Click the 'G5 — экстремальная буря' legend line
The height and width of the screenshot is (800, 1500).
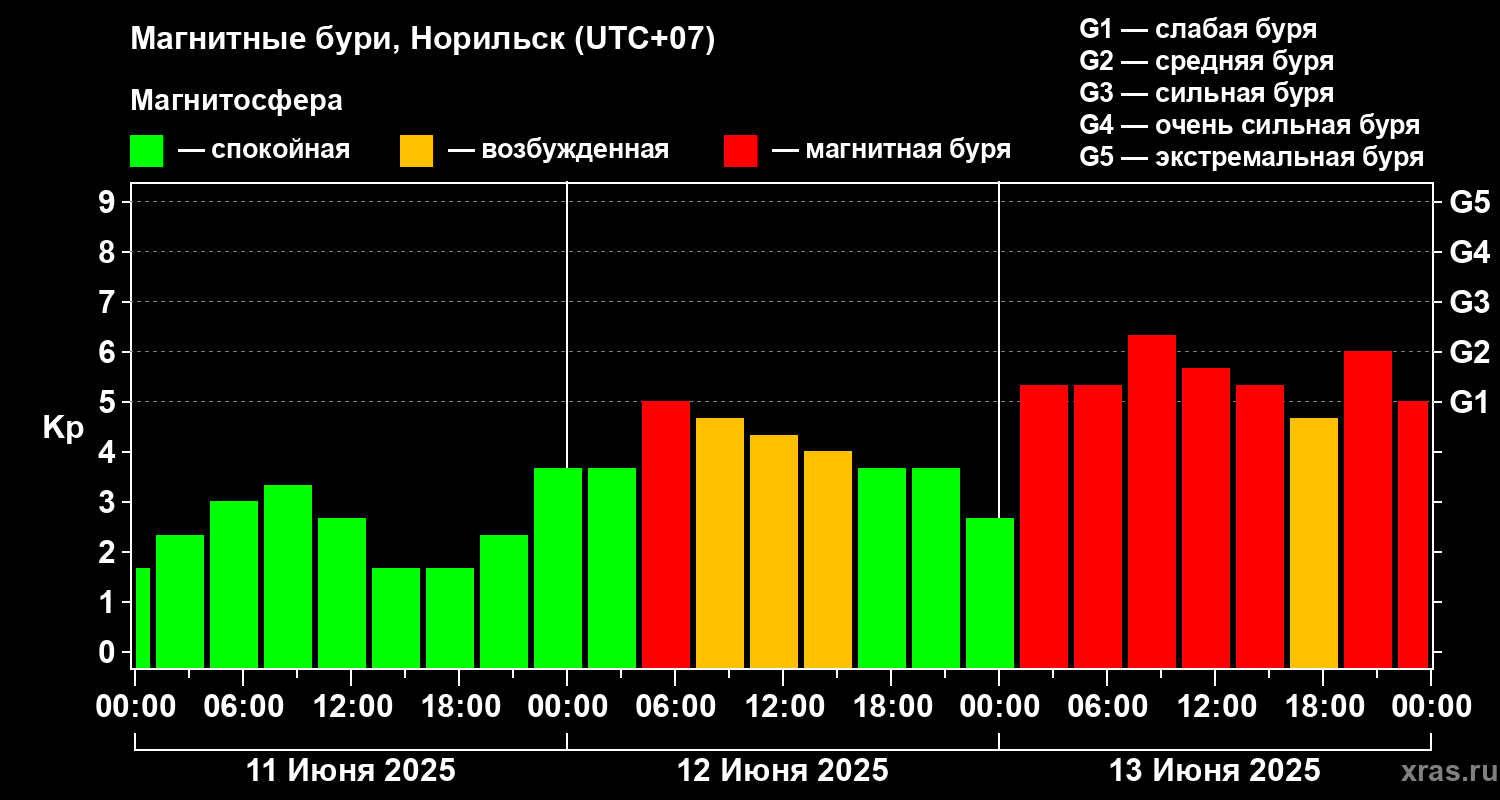click(1251, 157)
